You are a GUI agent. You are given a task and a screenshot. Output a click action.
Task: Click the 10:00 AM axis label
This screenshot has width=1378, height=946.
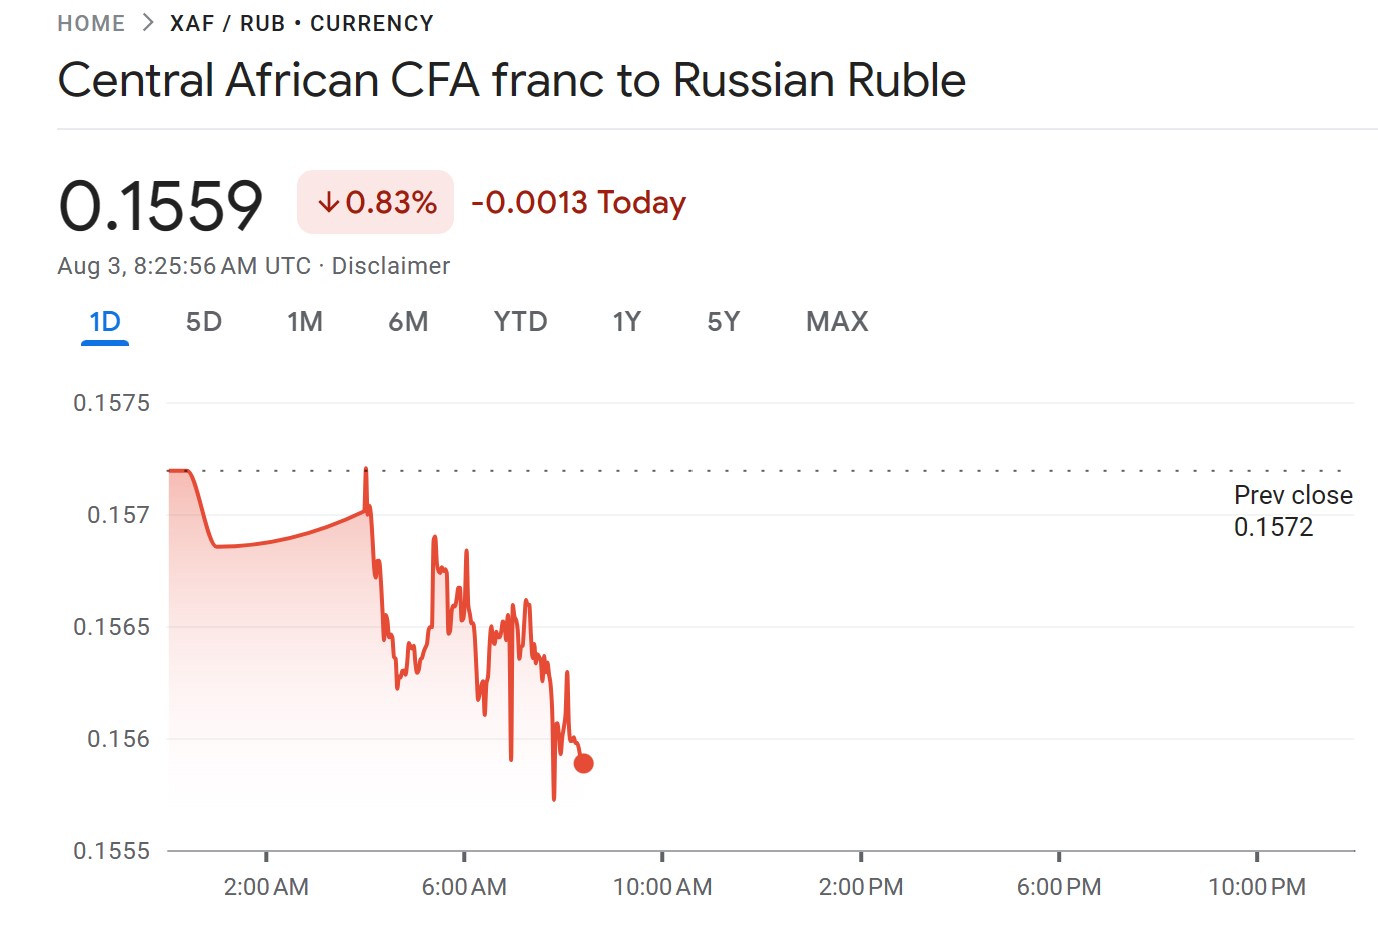[x=662, y=886]
